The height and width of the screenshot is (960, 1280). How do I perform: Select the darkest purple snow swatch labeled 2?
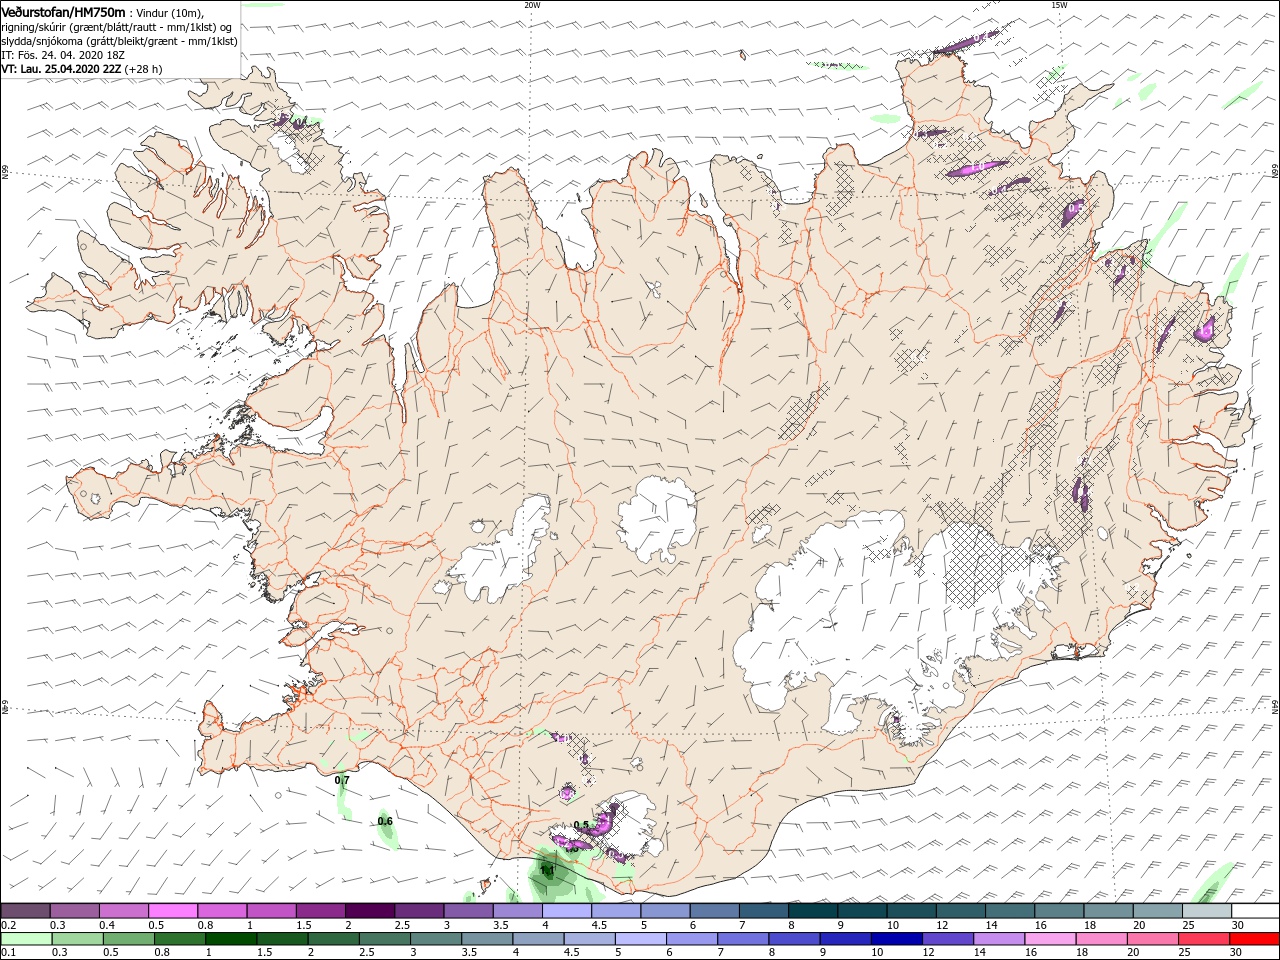369,911
